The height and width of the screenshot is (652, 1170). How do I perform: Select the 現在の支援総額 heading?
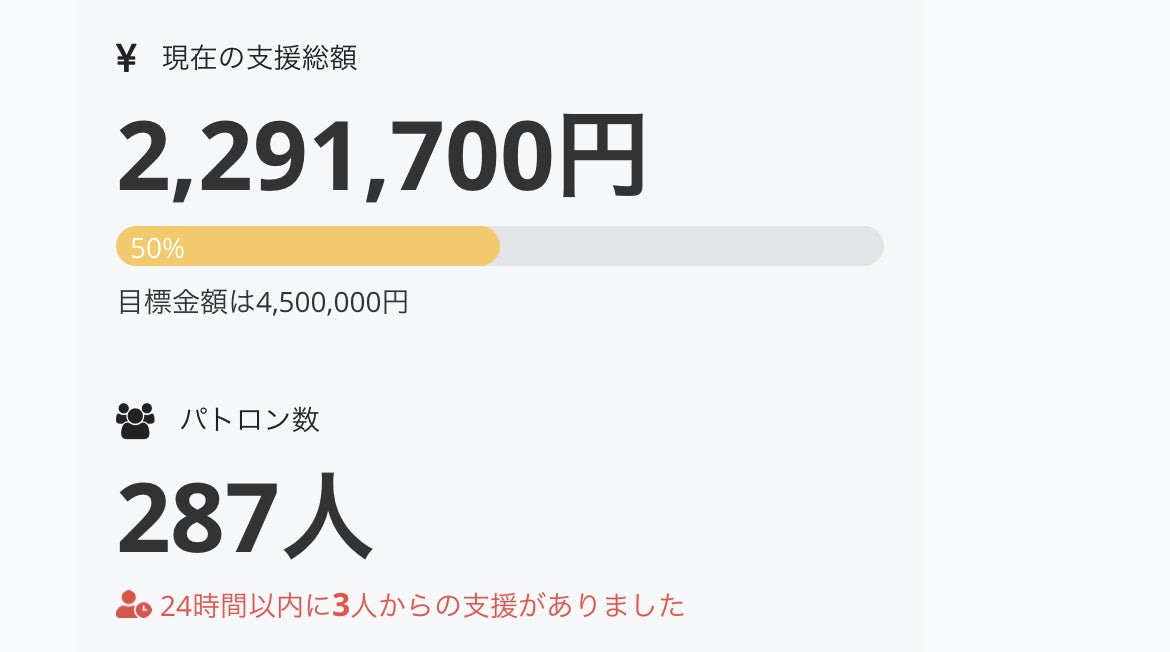(260, 58)
